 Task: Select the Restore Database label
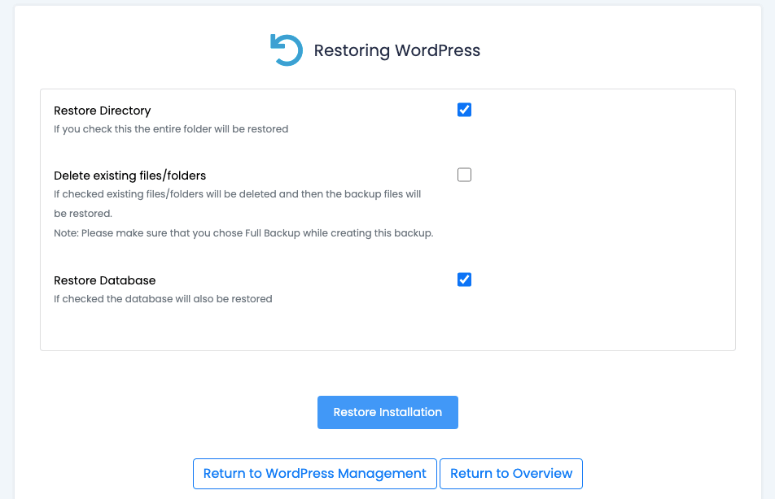click(105, 281)
